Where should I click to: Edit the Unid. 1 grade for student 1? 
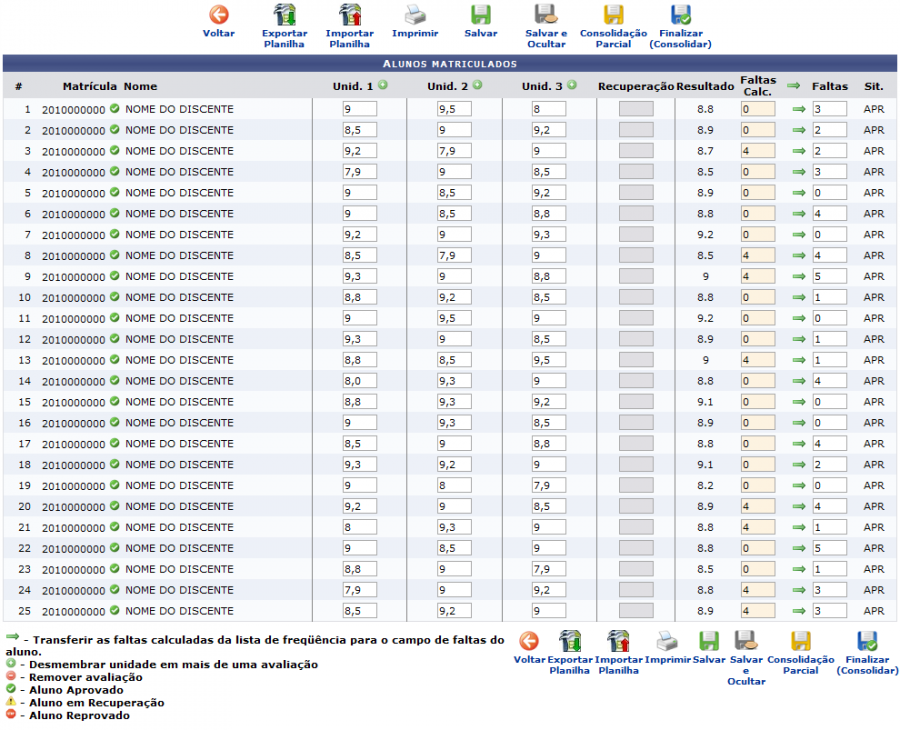359,109
